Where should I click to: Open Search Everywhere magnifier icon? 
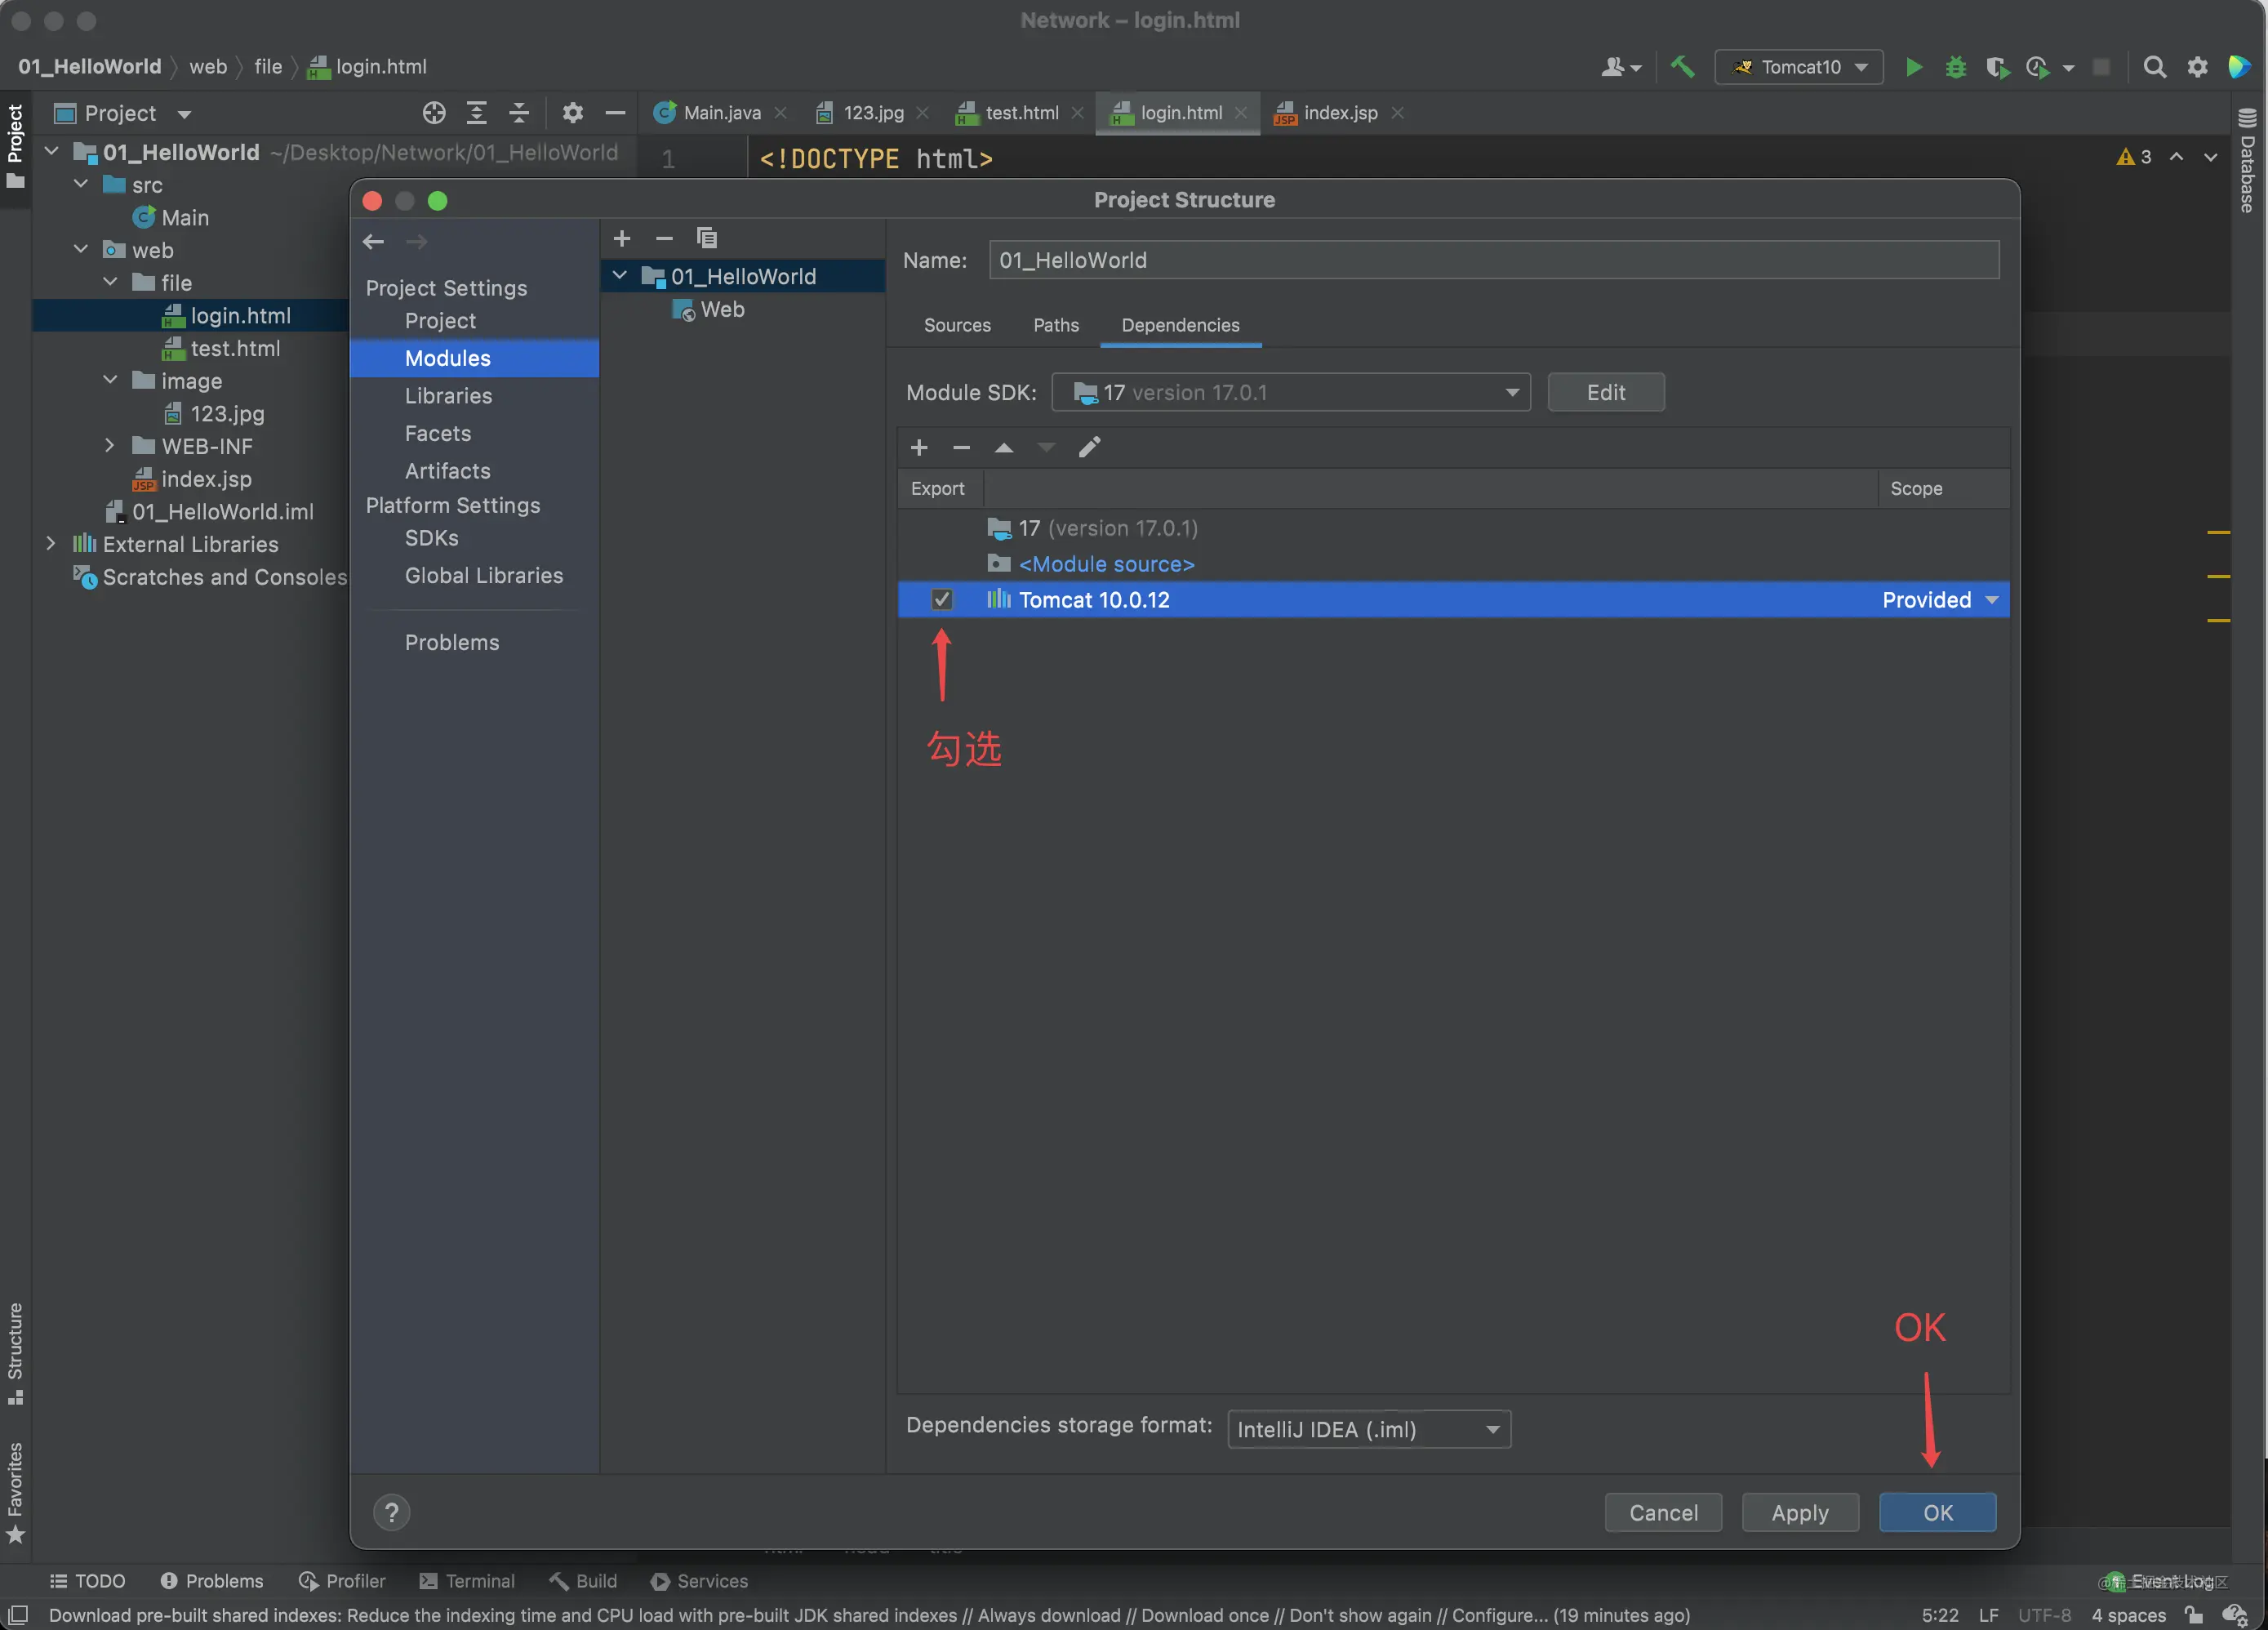coord(2155,67)
